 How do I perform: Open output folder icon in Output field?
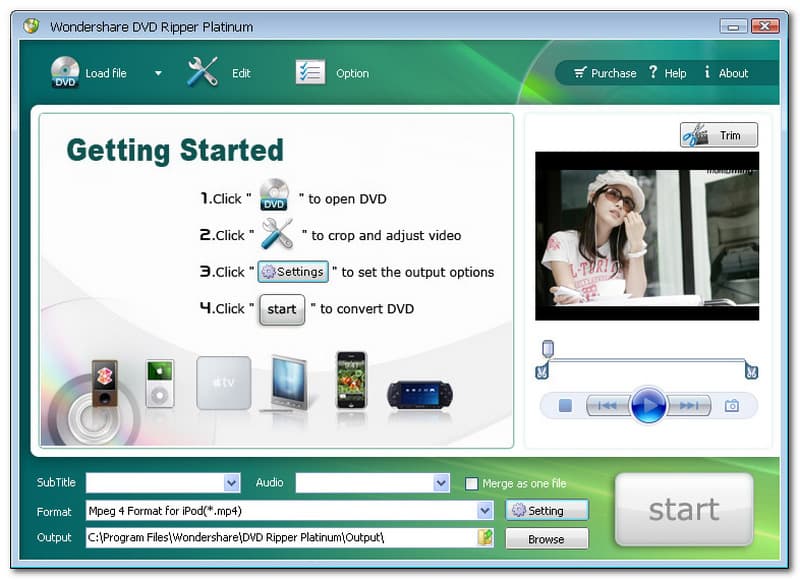[x=485, y=538]
